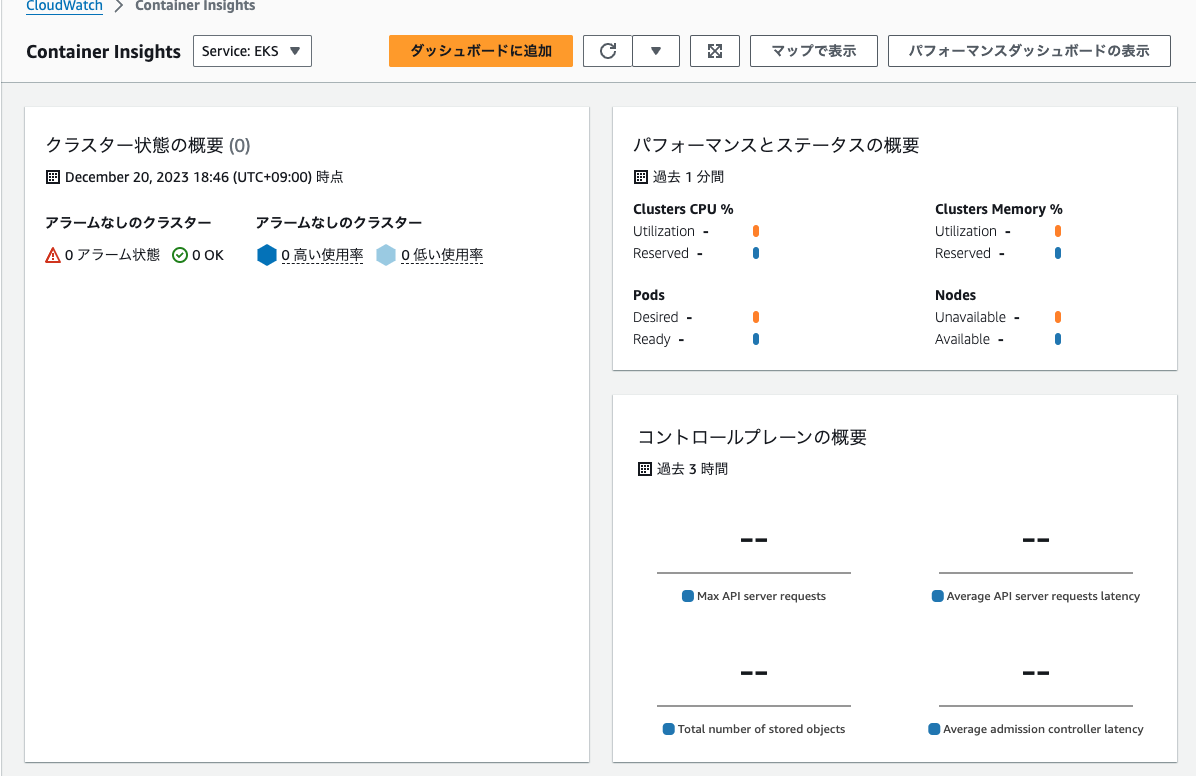1196x776 pixels.
Task: Click the Unavailable label under Nodes
Action: (970, 317)
